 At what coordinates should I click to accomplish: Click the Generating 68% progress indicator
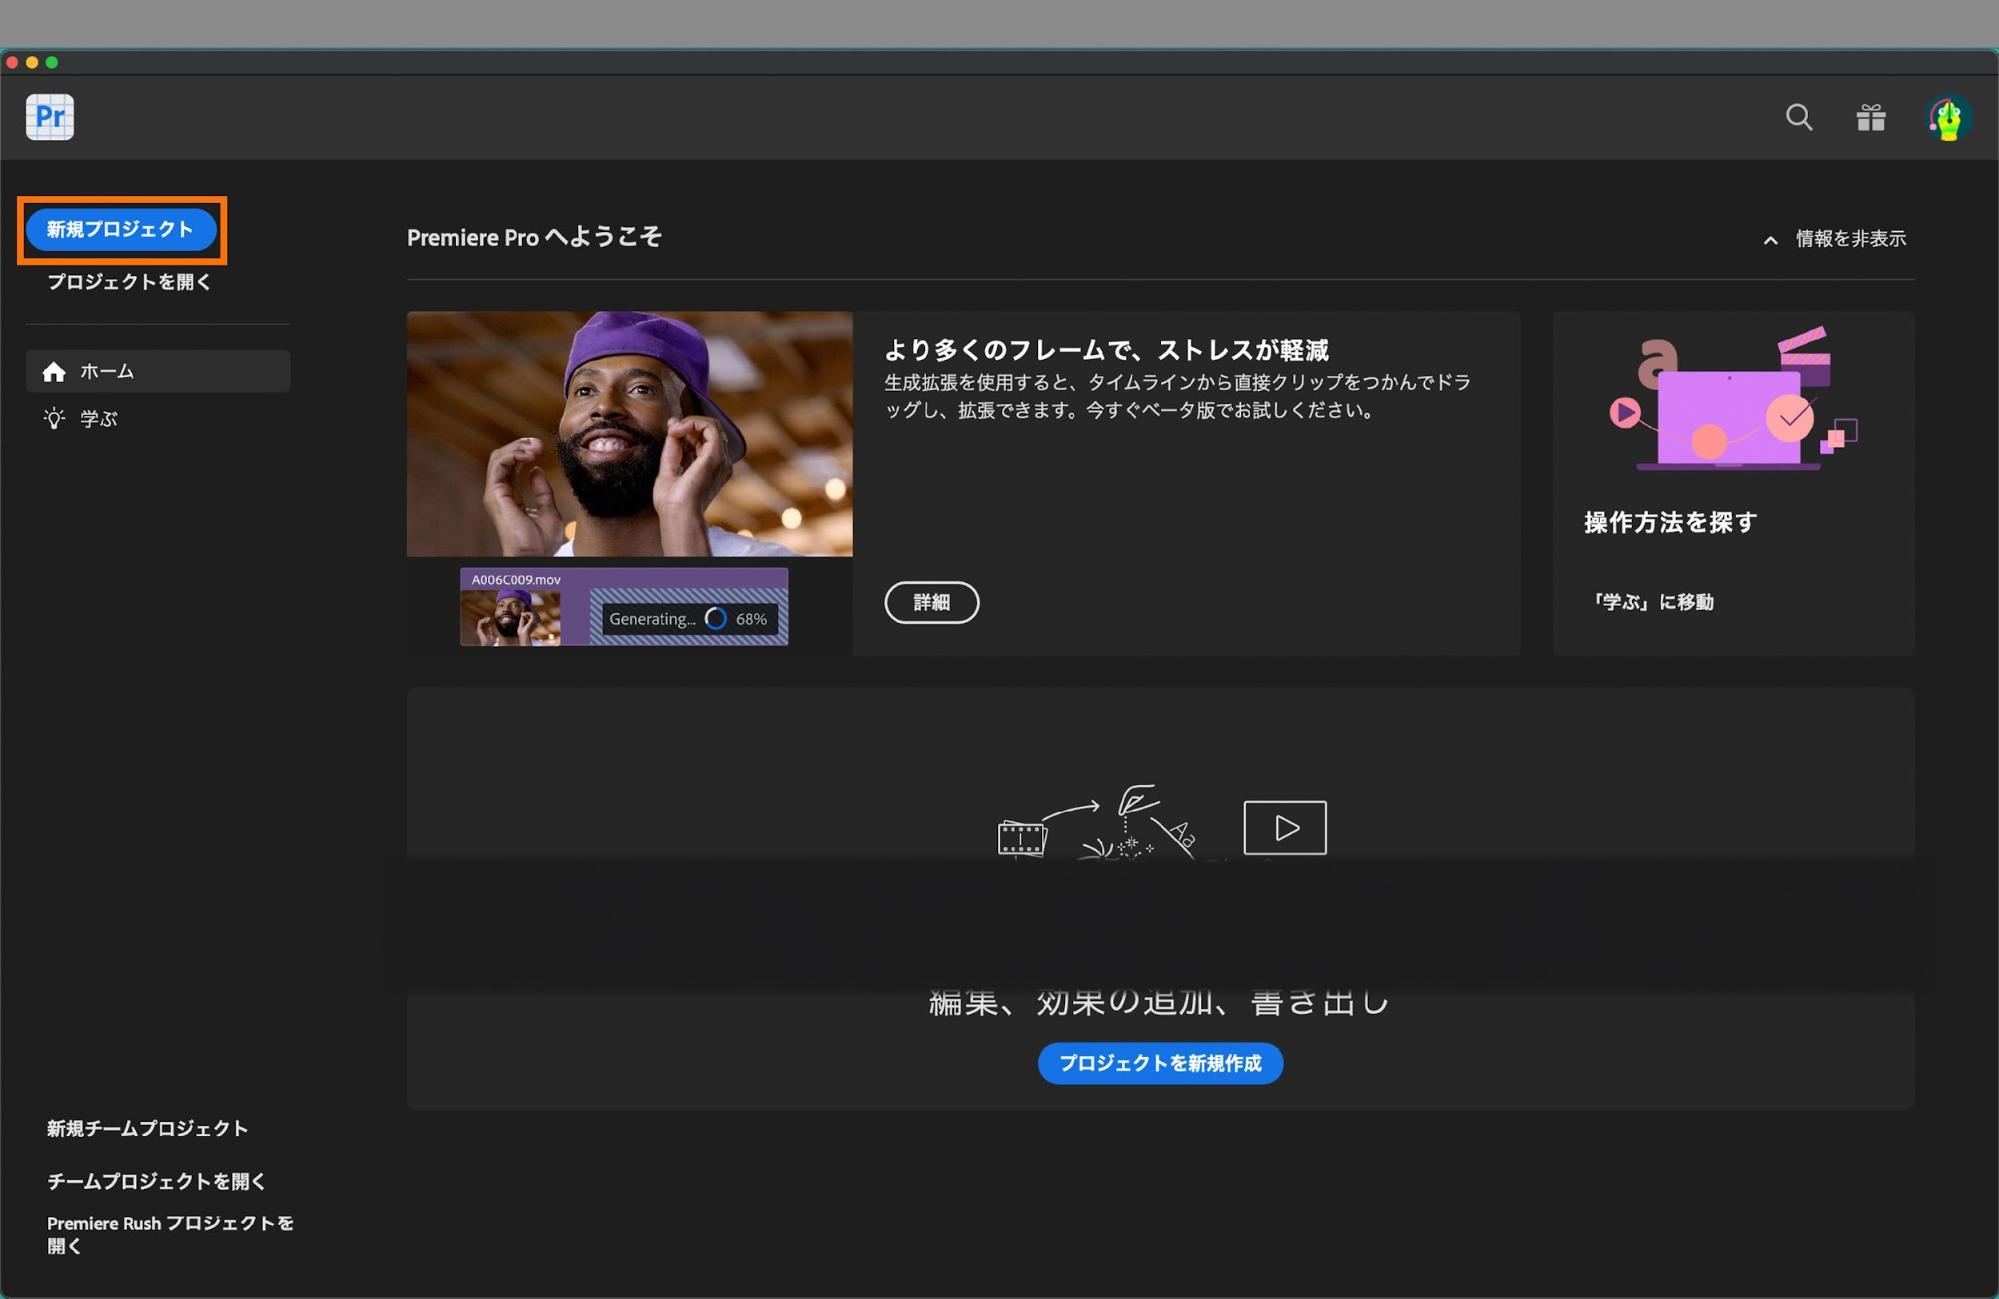coord(688,619)
